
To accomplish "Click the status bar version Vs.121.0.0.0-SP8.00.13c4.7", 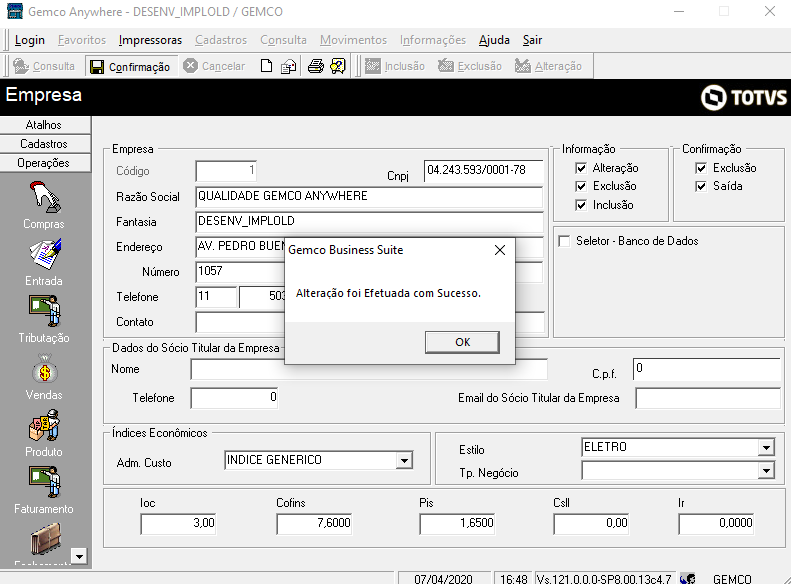I will [604, 578].
